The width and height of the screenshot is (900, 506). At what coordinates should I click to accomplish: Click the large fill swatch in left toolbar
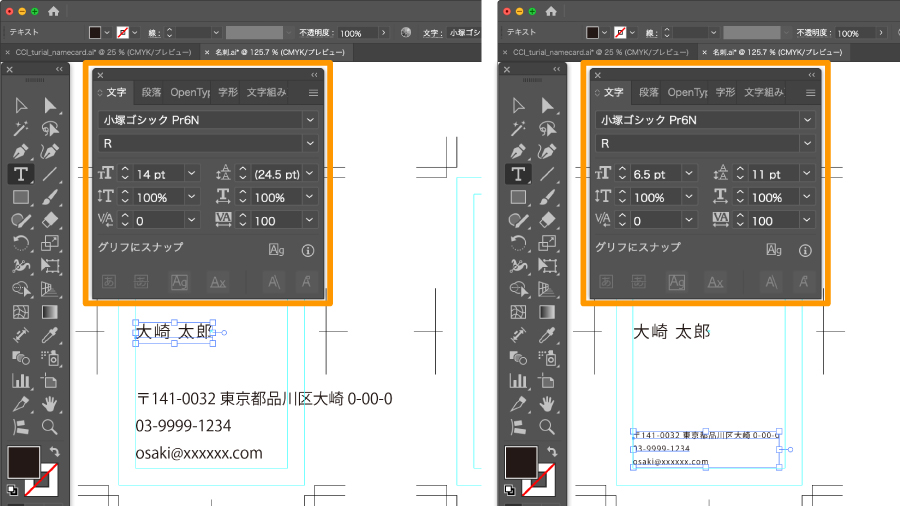(24, 462)
